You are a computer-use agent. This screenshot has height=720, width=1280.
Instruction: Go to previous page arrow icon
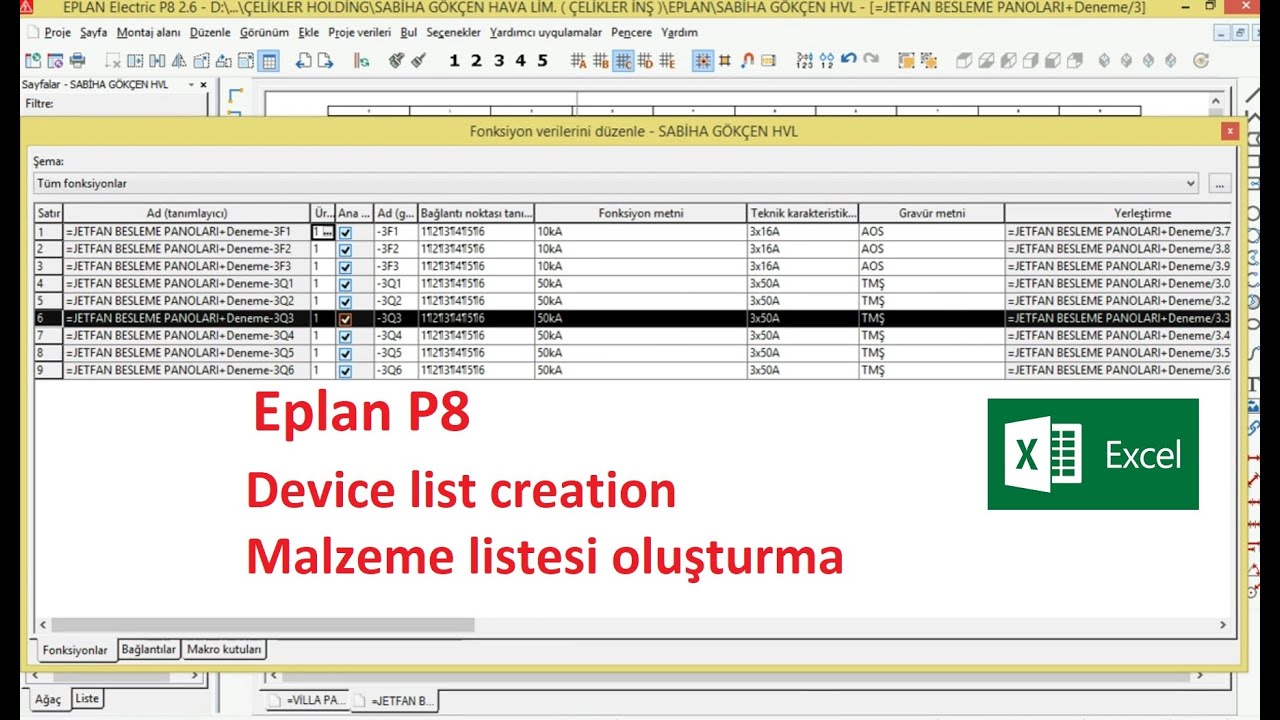[304, 61]
